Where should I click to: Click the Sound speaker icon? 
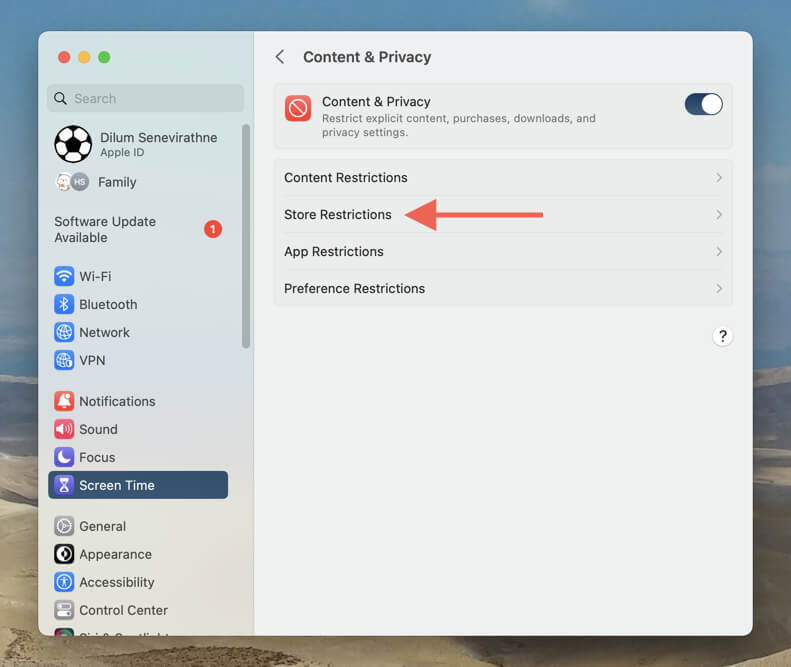(x=64, y=429)
